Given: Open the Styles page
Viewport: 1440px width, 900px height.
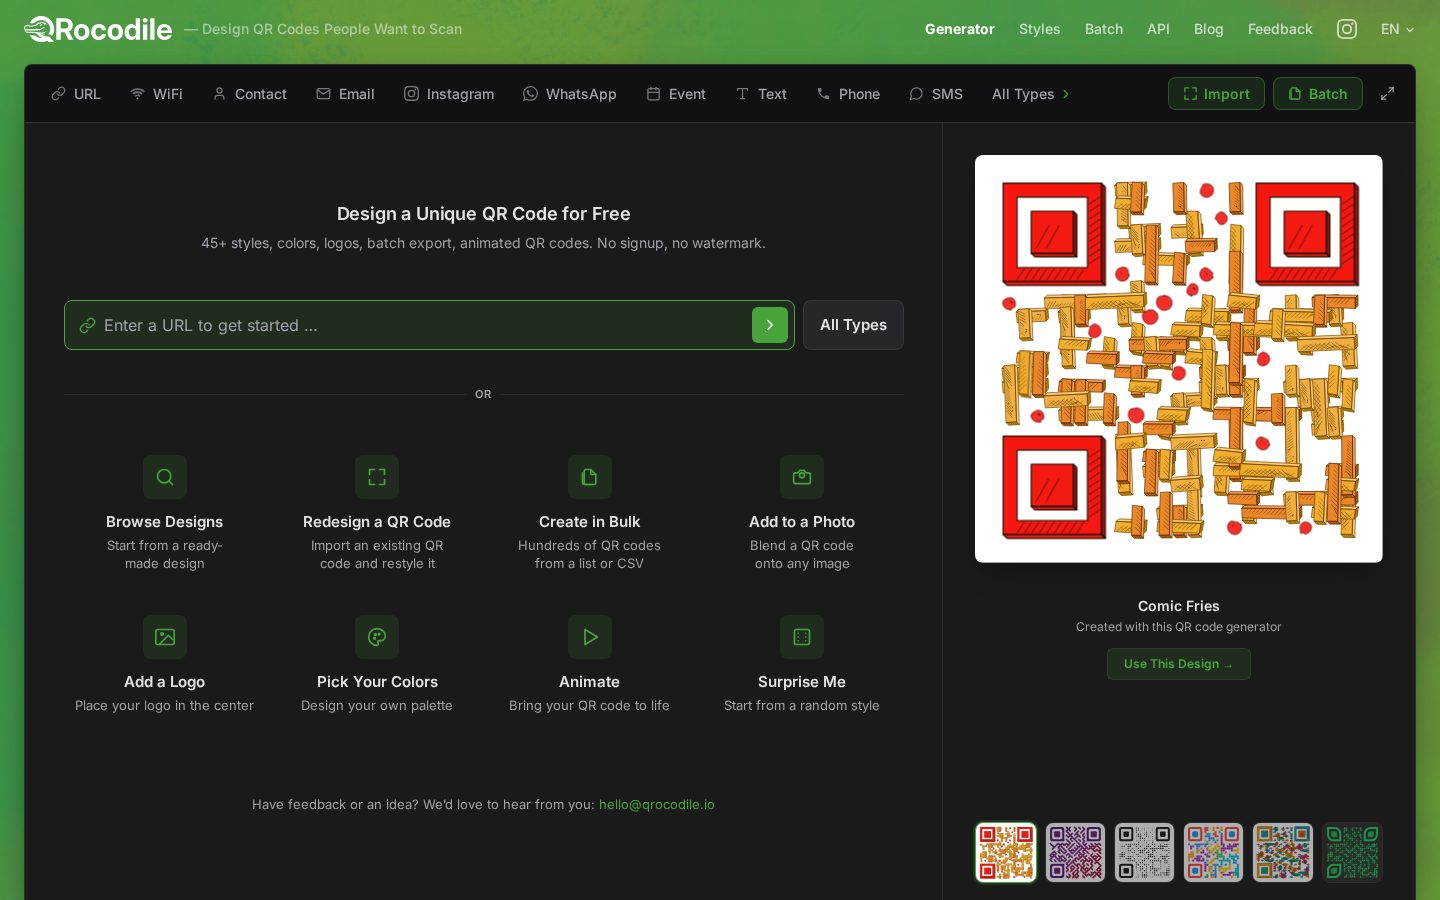Looking at the screenshot, I should (1039, 29).
